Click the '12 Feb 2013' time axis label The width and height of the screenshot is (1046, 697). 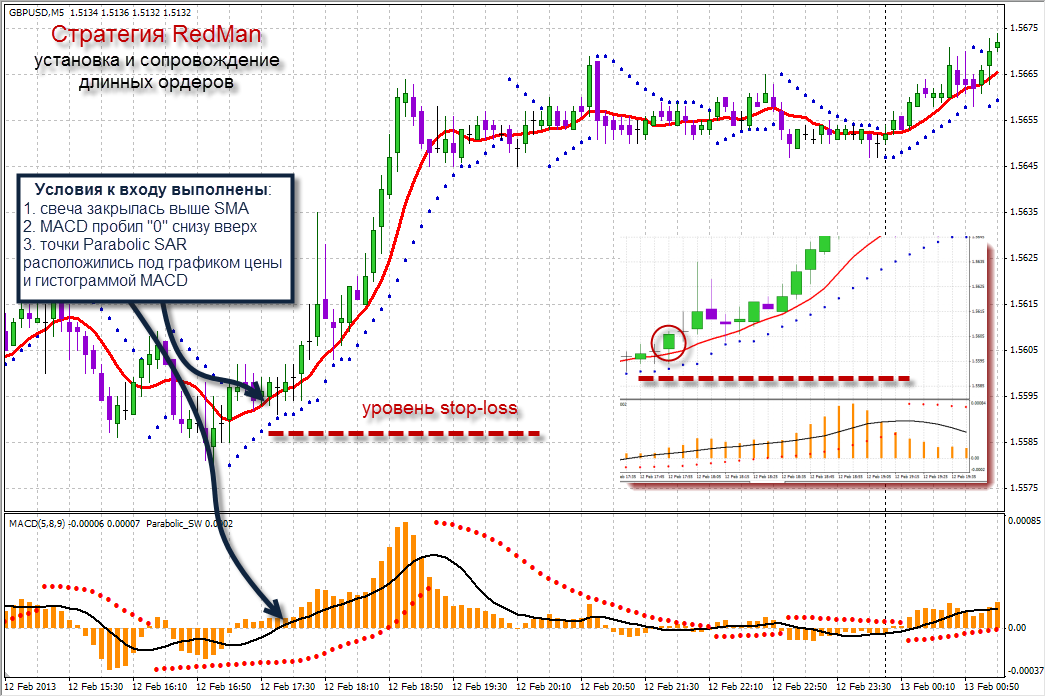pyautogui.click(x=31, y=686)
